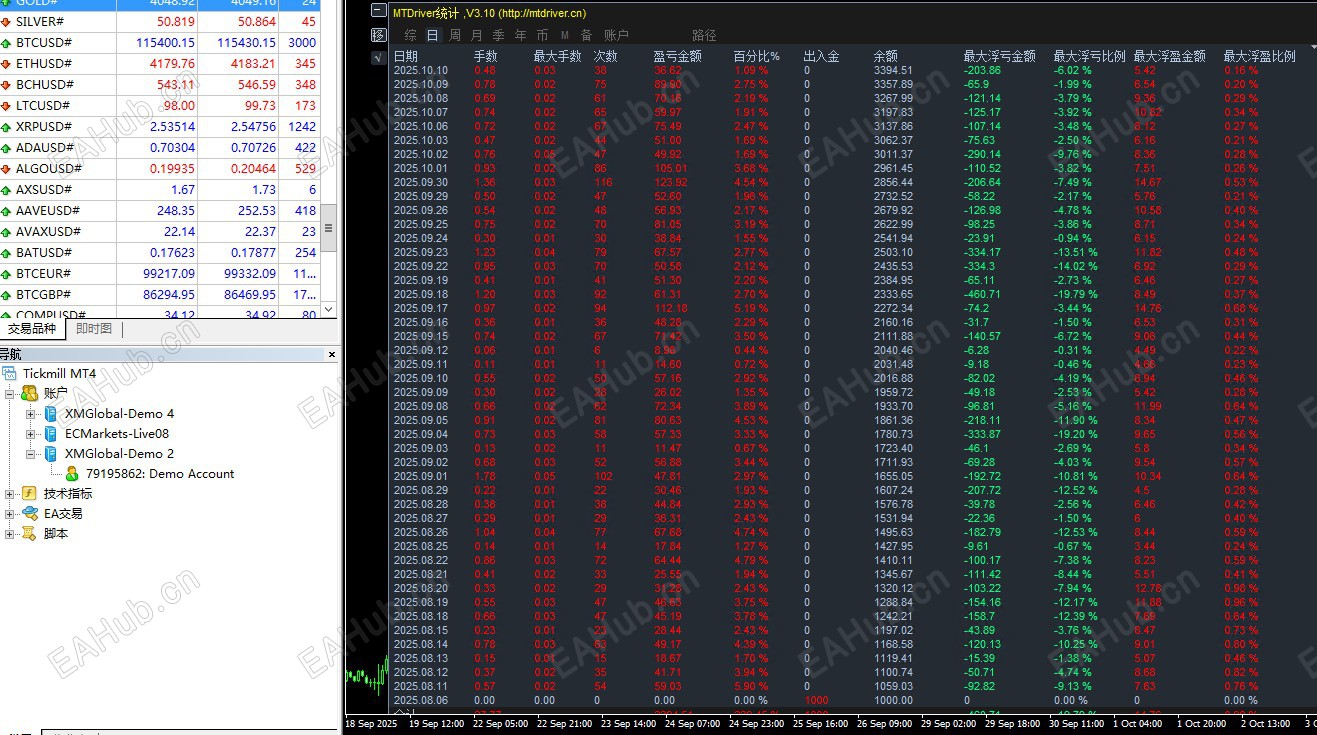The image size is (1317, 735).
Task: Click the AAVEUSD# up-arrow icon
Action: click(7, 211)
